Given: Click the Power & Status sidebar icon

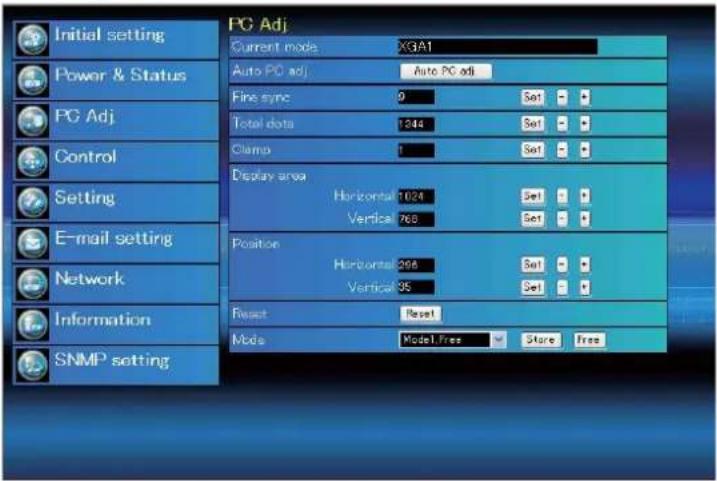Looking at the screenshot, I should point(32,80).
